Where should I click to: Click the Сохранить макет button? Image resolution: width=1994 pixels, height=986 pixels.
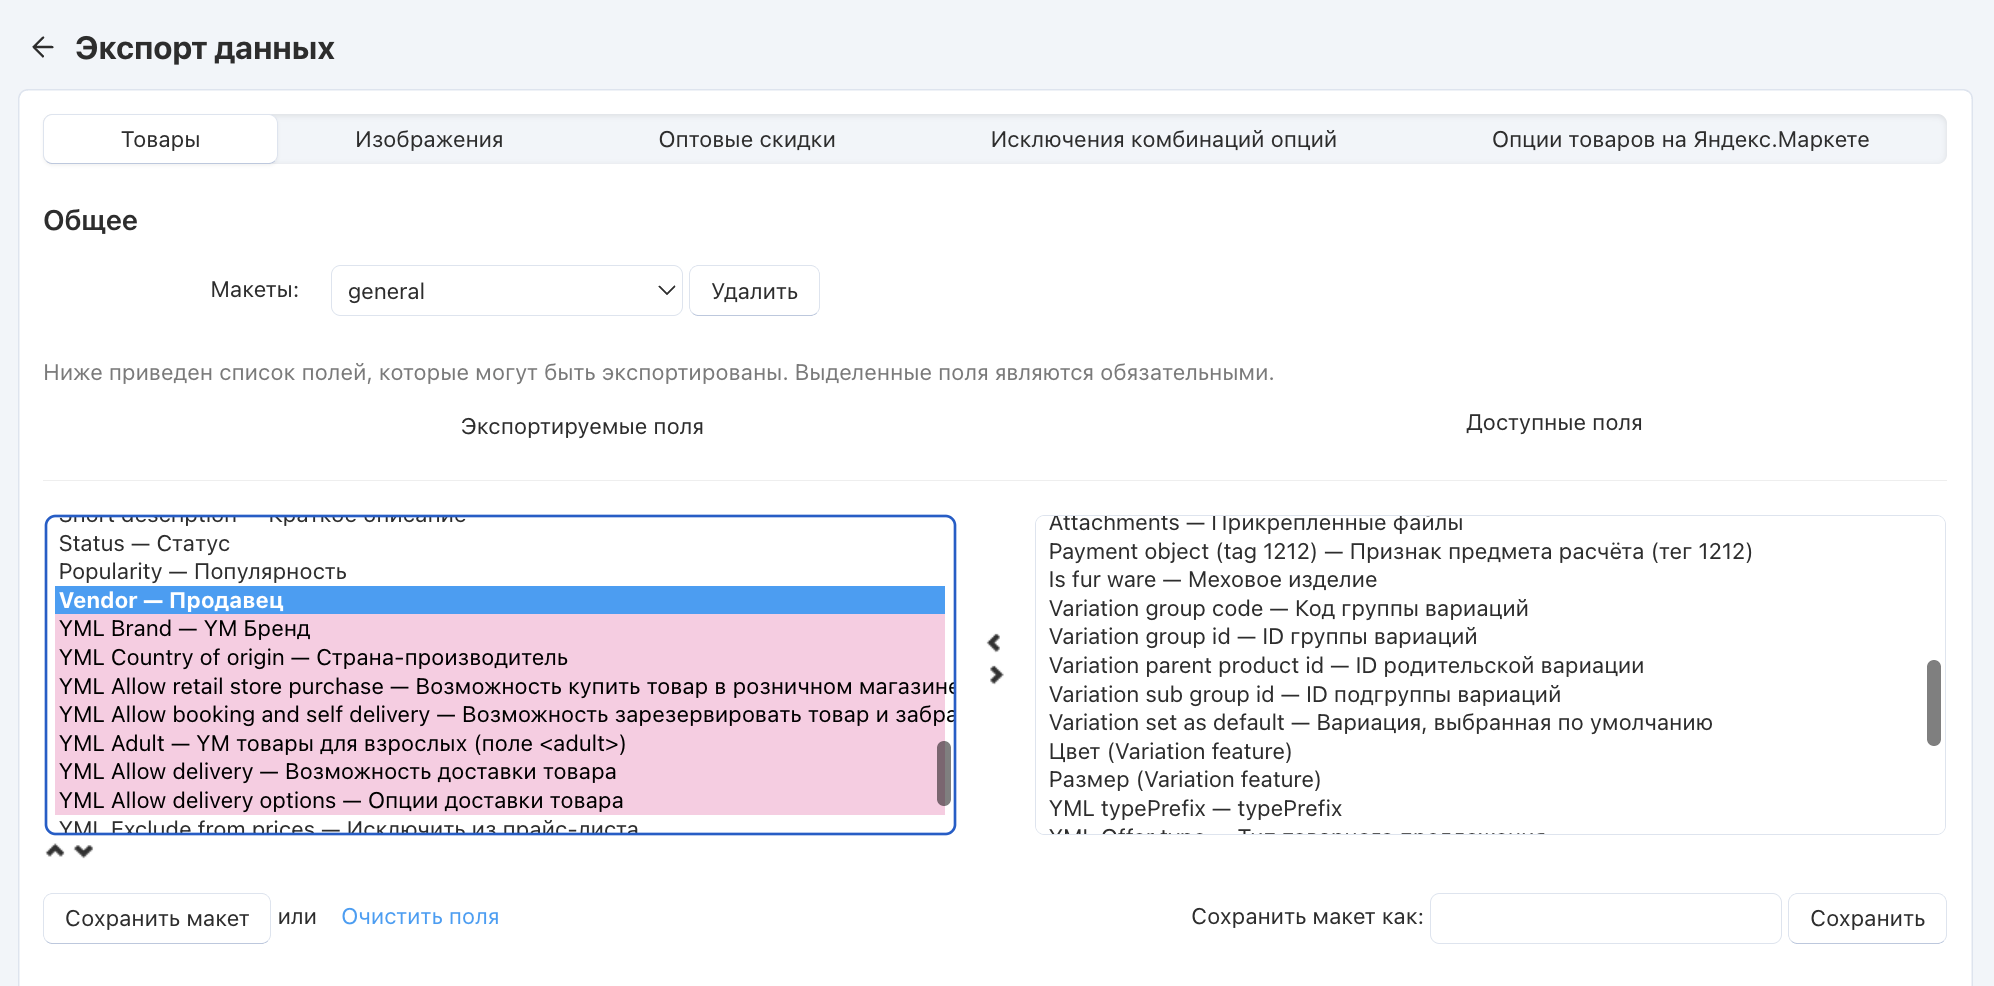tap(157, 918)
